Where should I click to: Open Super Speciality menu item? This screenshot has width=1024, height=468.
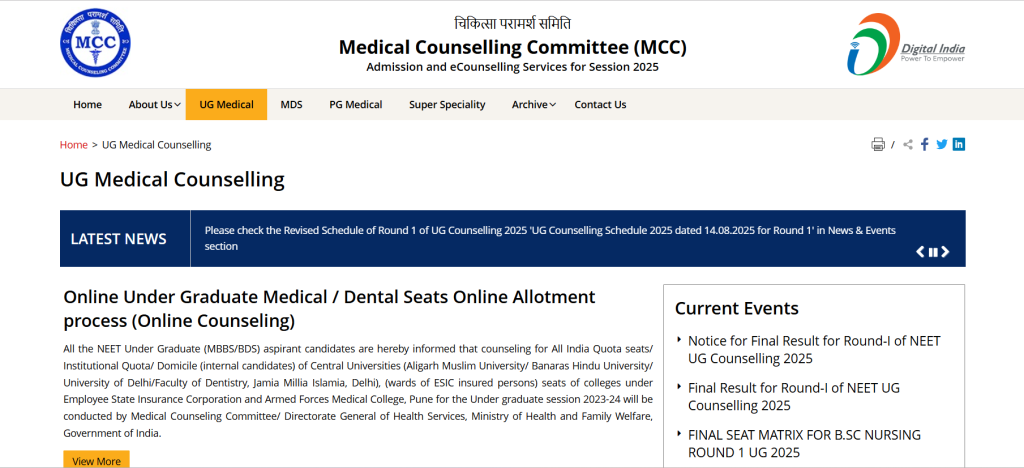point(447,104)
